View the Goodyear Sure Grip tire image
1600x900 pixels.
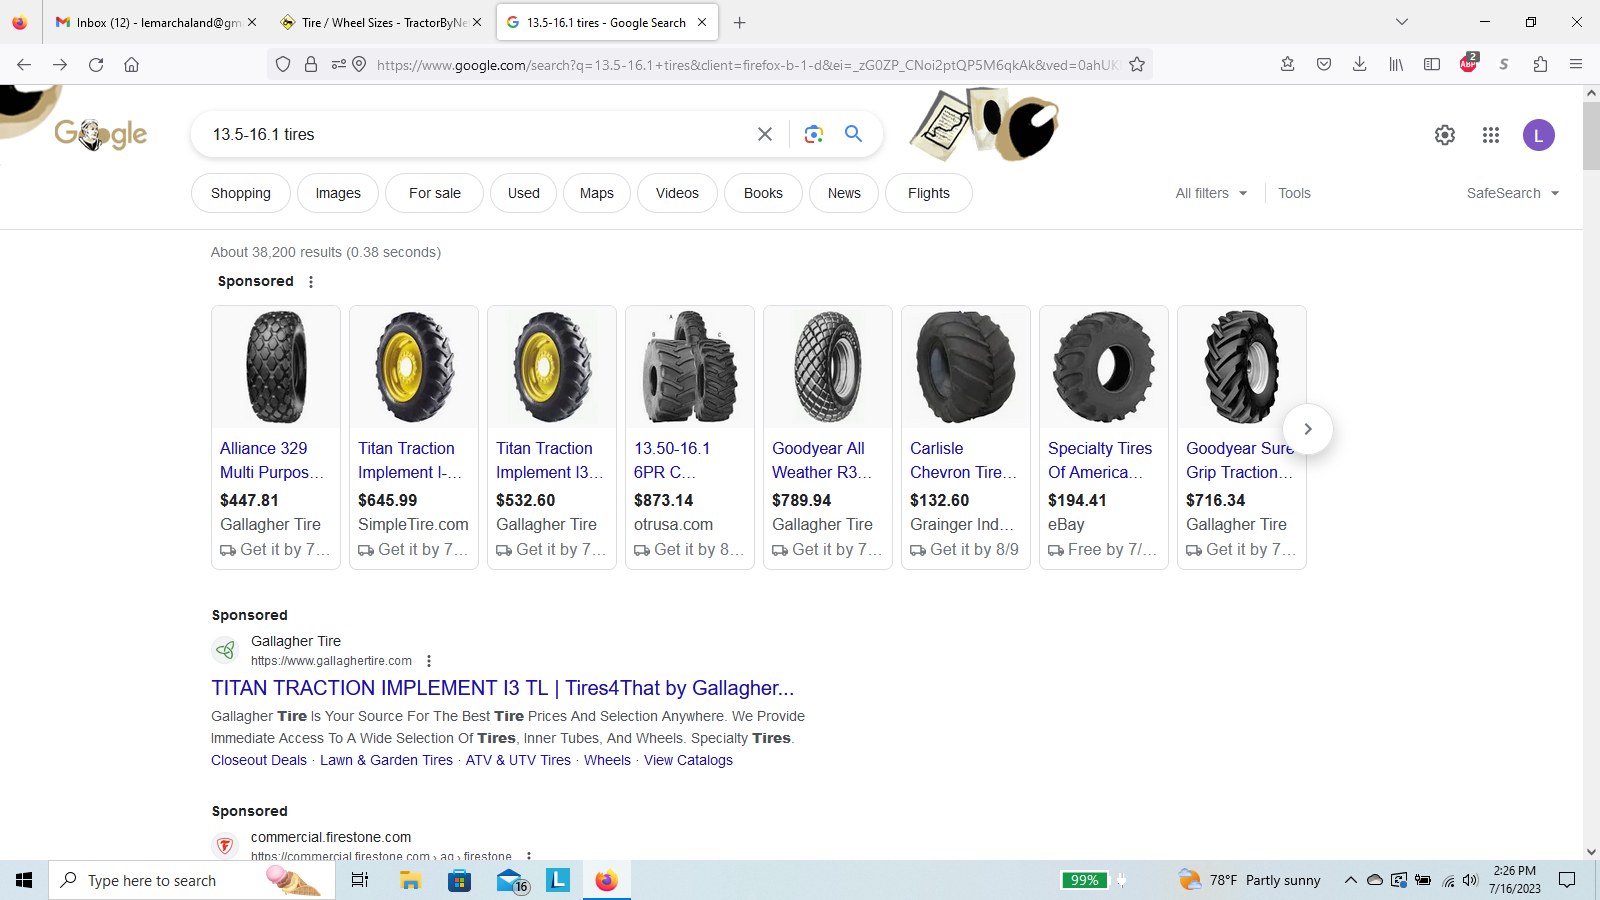tap(1242, 367)
